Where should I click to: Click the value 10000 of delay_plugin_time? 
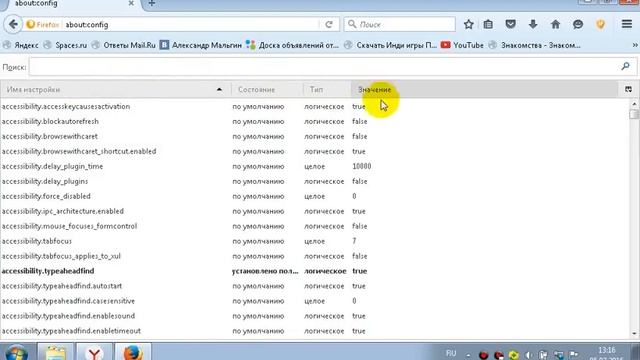click(362, 167)
